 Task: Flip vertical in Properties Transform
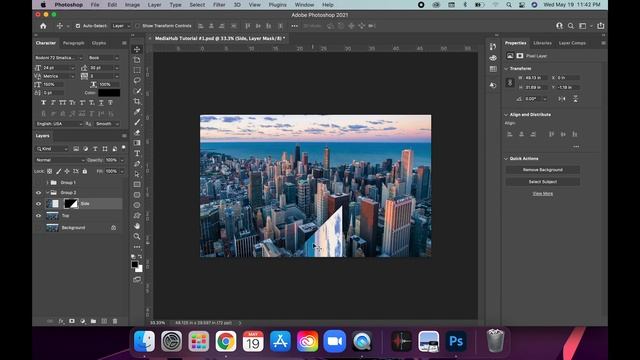click(575, 99)
